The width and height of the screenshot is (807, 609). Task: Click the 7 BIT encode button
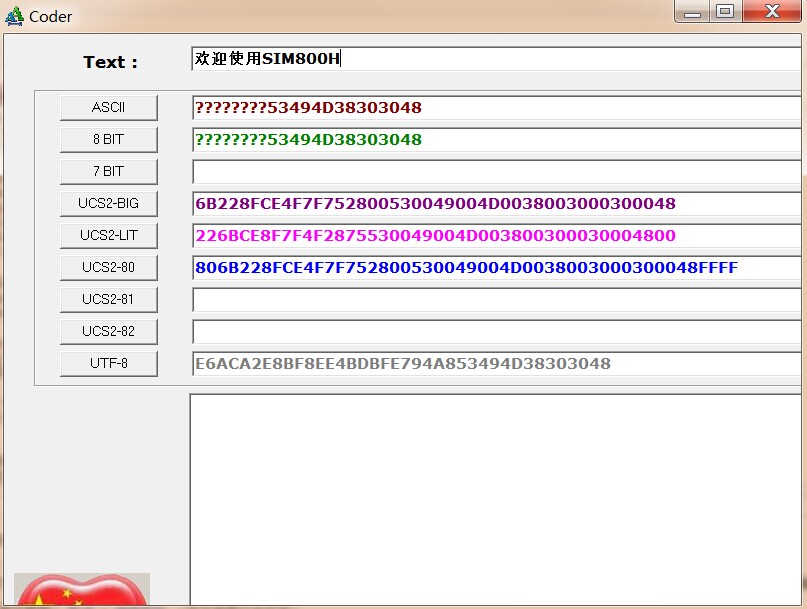point(109,171)
